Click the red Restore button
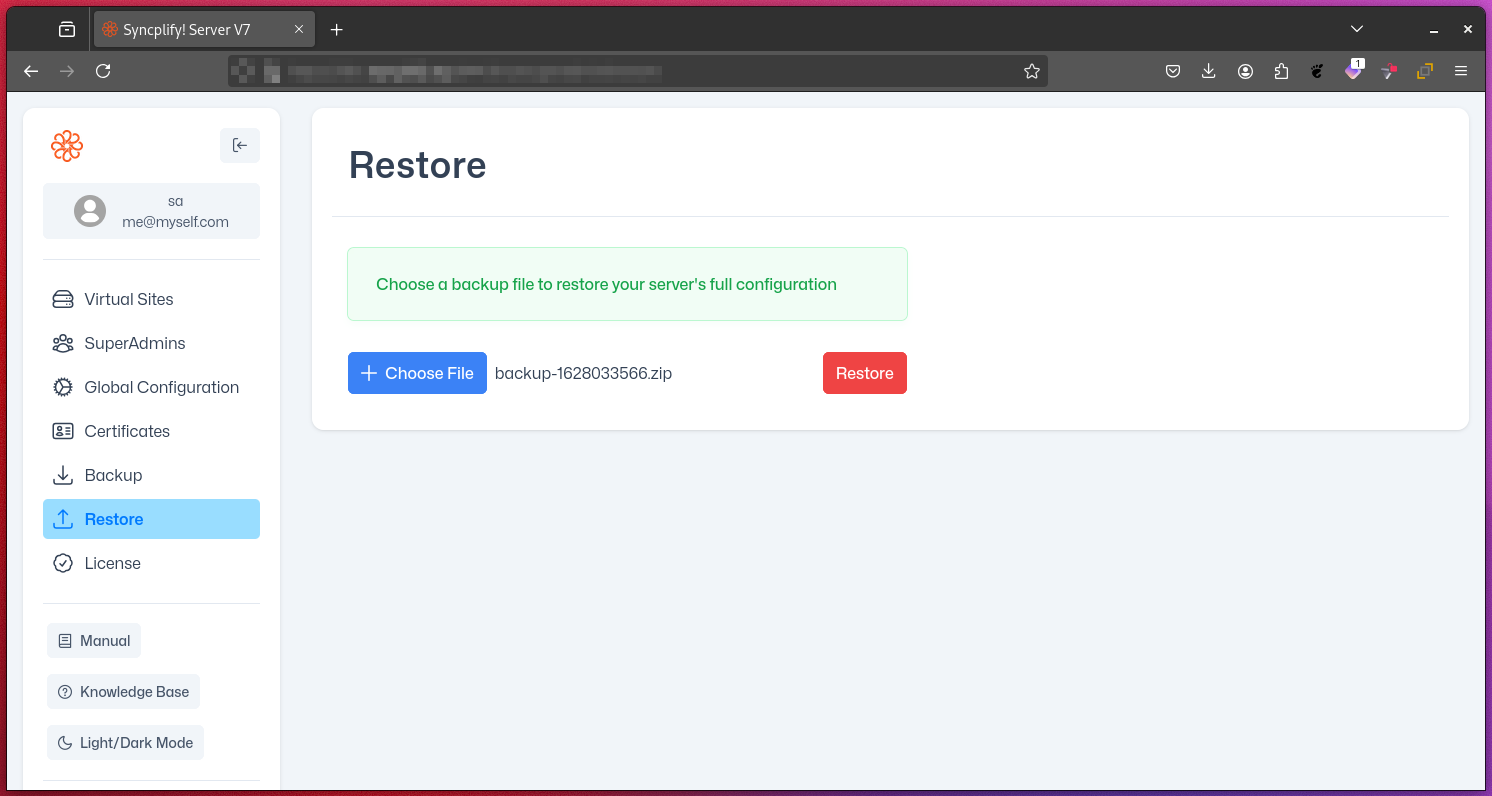 (x=864, y=373)
